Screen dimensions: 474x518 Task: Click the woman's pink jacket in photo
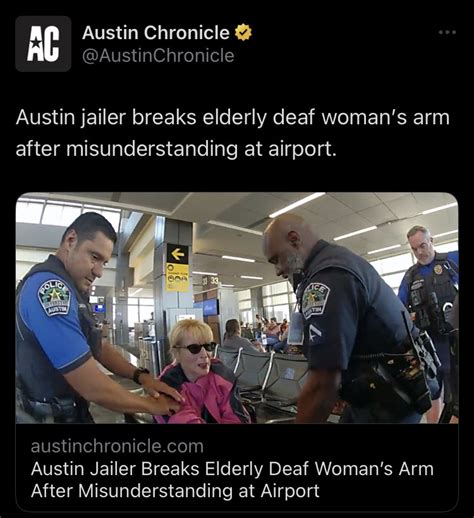pyautogui.click(x=203, y=395)
